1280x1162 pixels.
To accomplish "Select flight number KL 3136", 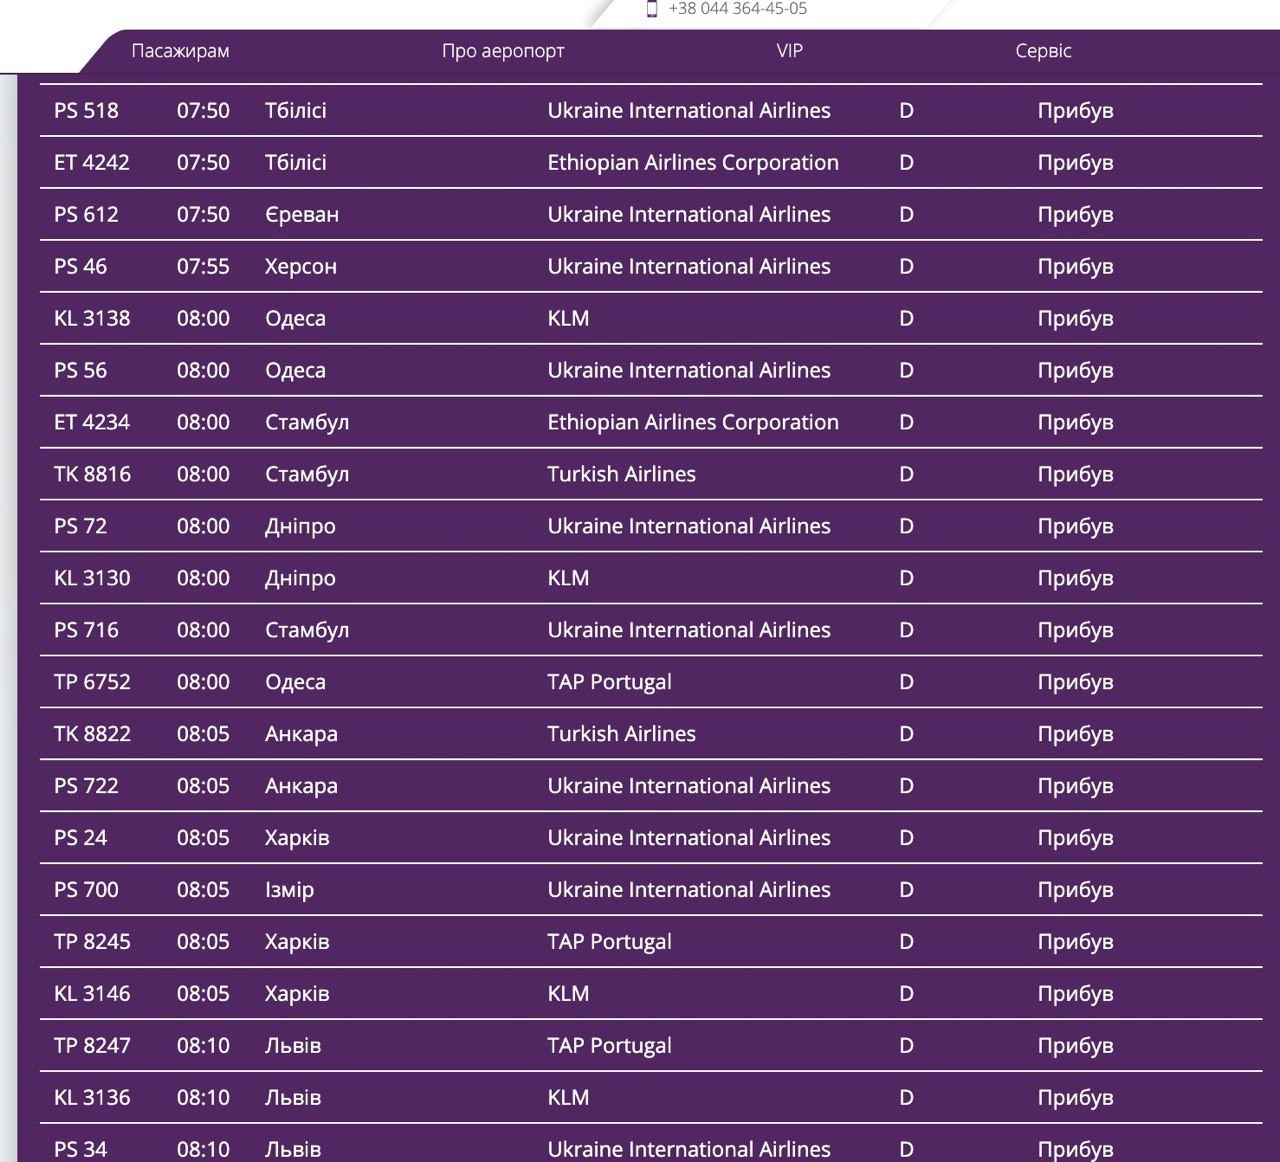I will tap(92, 1099).
